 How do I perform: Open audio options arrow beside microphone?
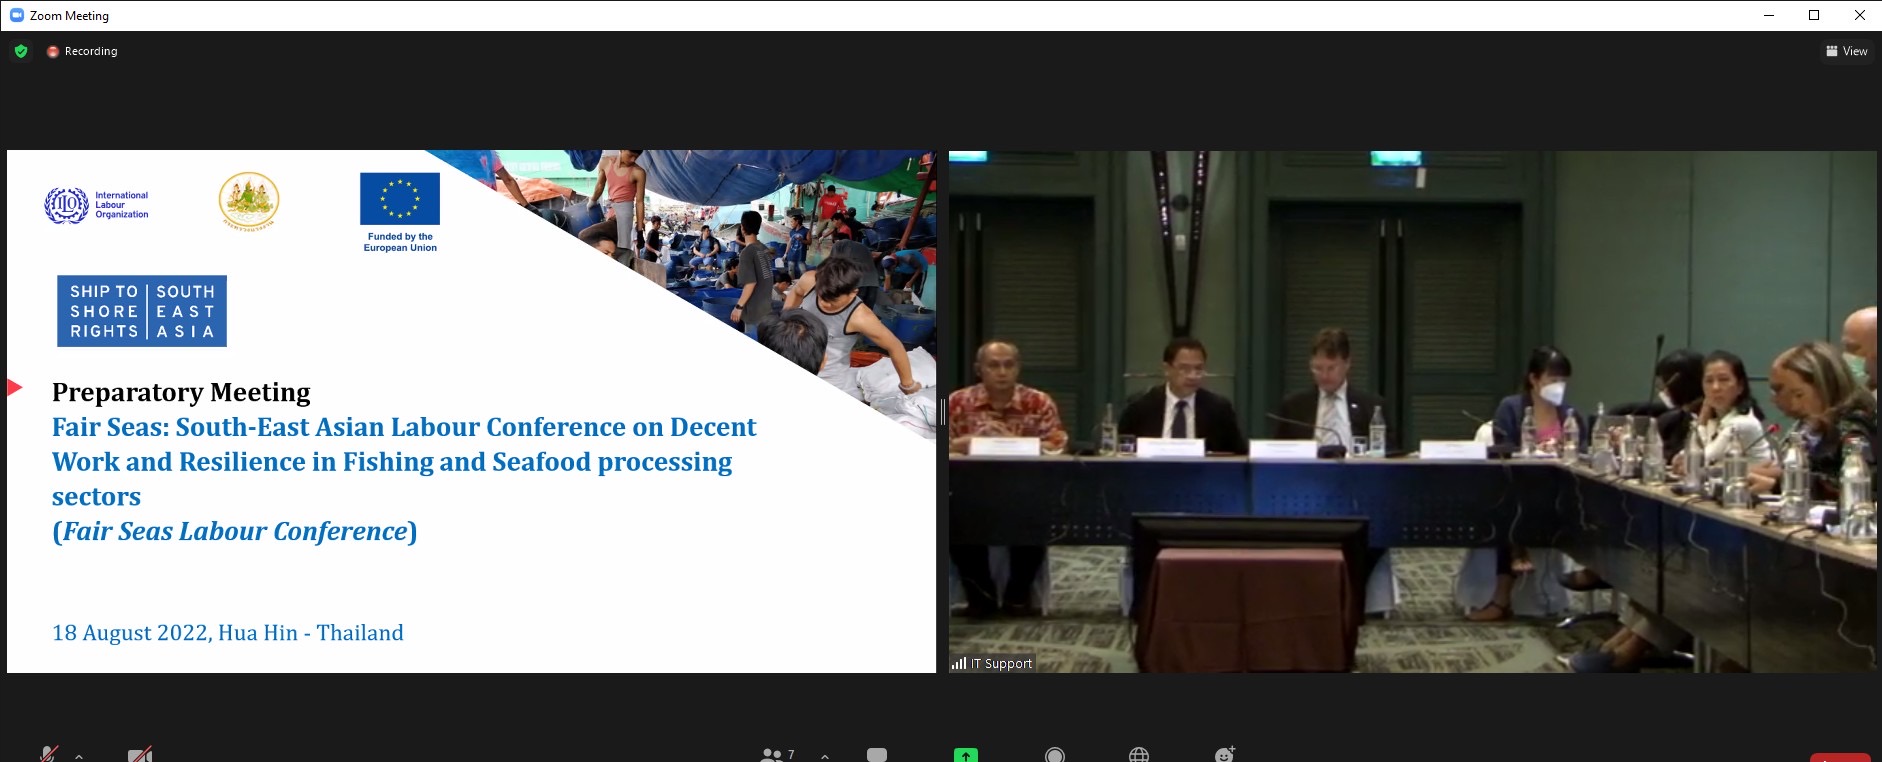pos(79,756)
